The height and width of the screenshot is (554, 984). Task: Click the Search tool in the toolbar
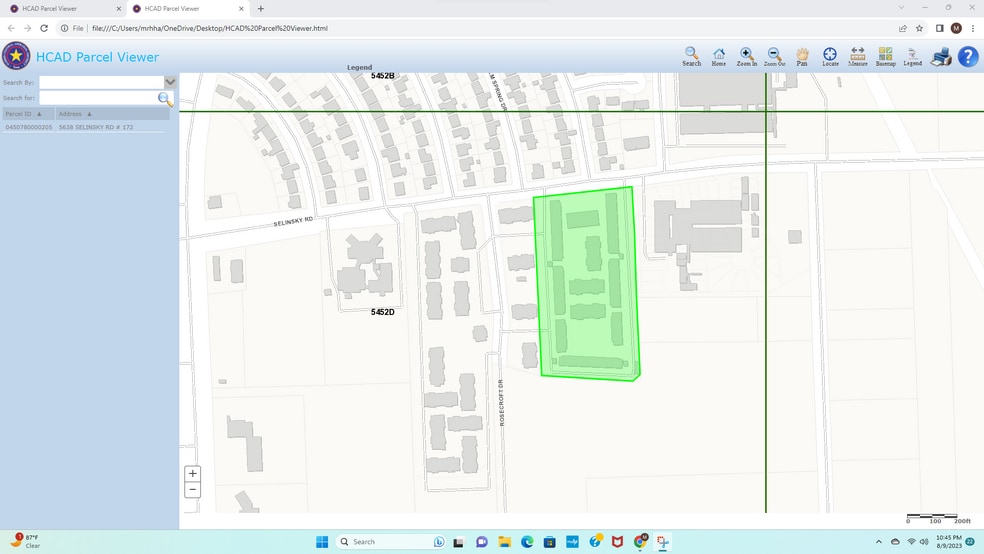pyautogui.click(x=691, y=55)
